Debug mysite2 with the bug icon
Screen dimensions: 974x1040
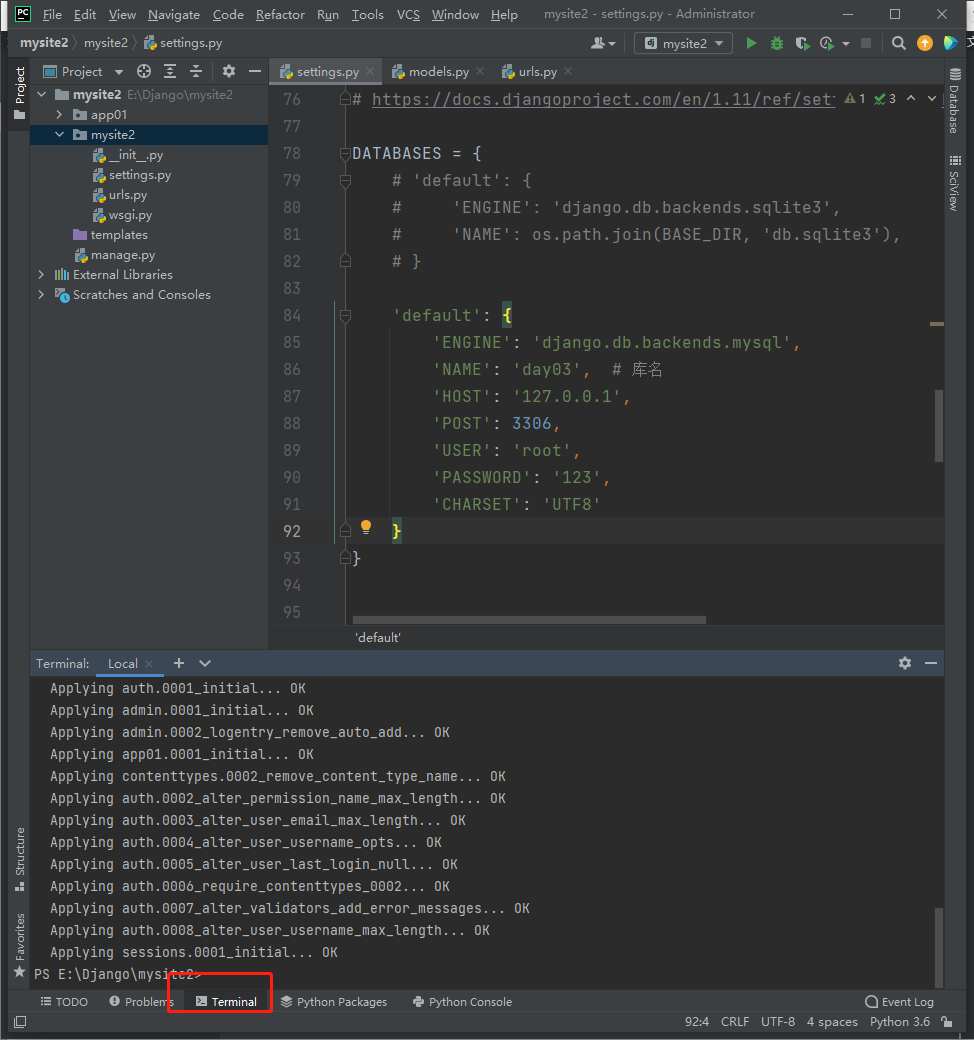click(776, 43)
